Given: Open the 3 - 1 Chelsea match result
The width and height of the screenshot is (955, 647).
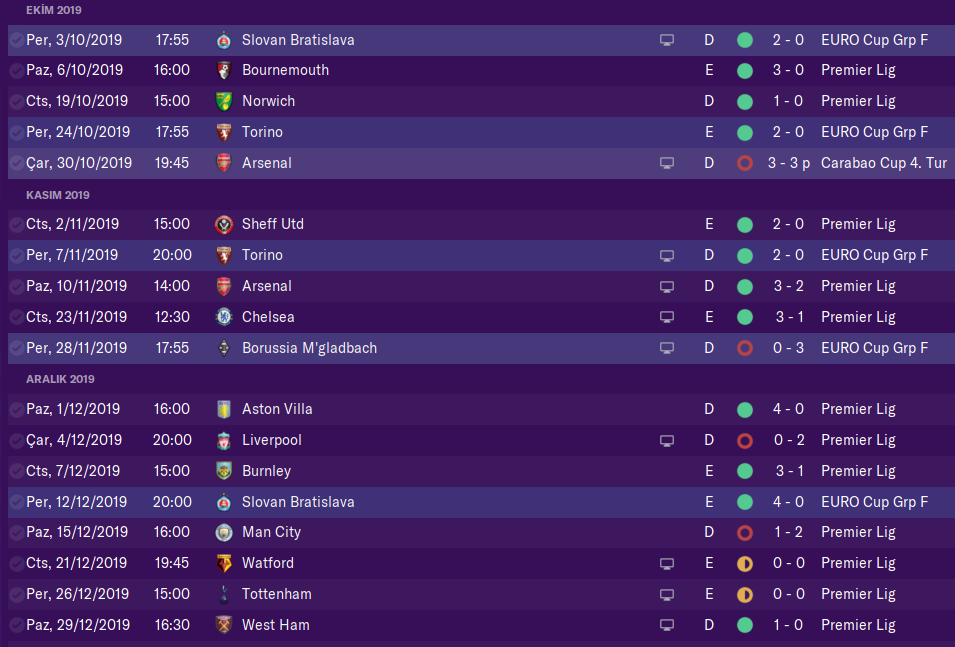Looking at the screenshot, I should point(789,317).
